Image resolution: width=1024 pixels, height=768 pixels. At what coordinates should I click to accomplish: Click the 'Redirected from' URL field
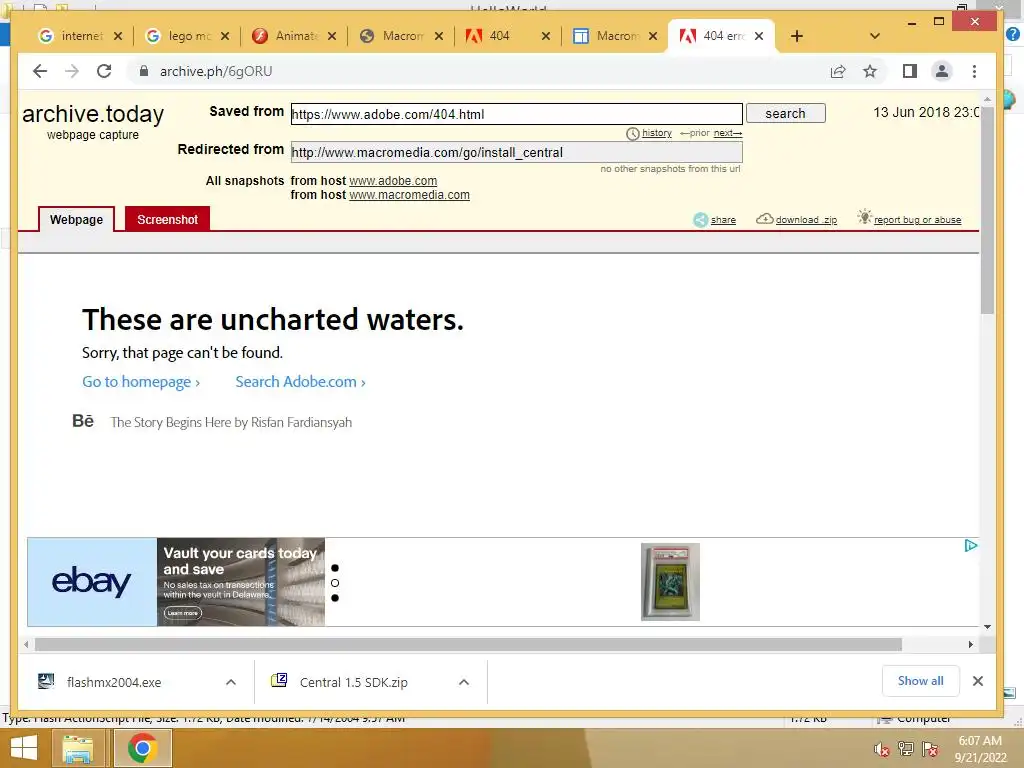tap(517, 152)
